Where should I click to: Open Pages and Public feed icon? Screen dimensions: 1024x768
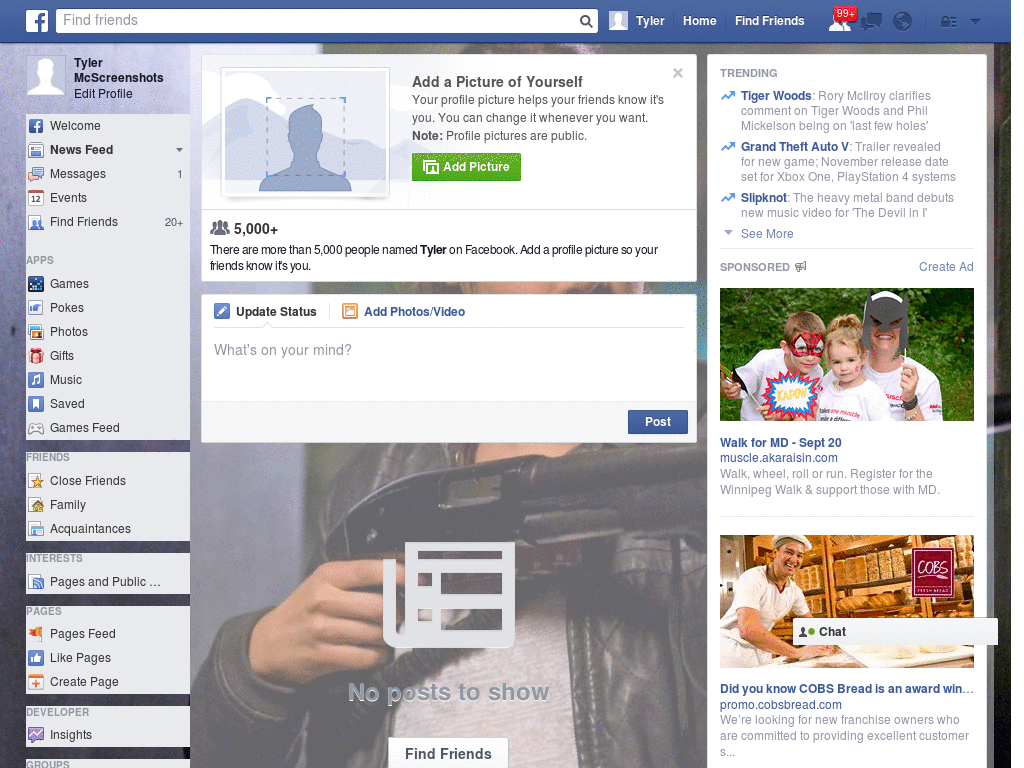[x=36, y=582]
